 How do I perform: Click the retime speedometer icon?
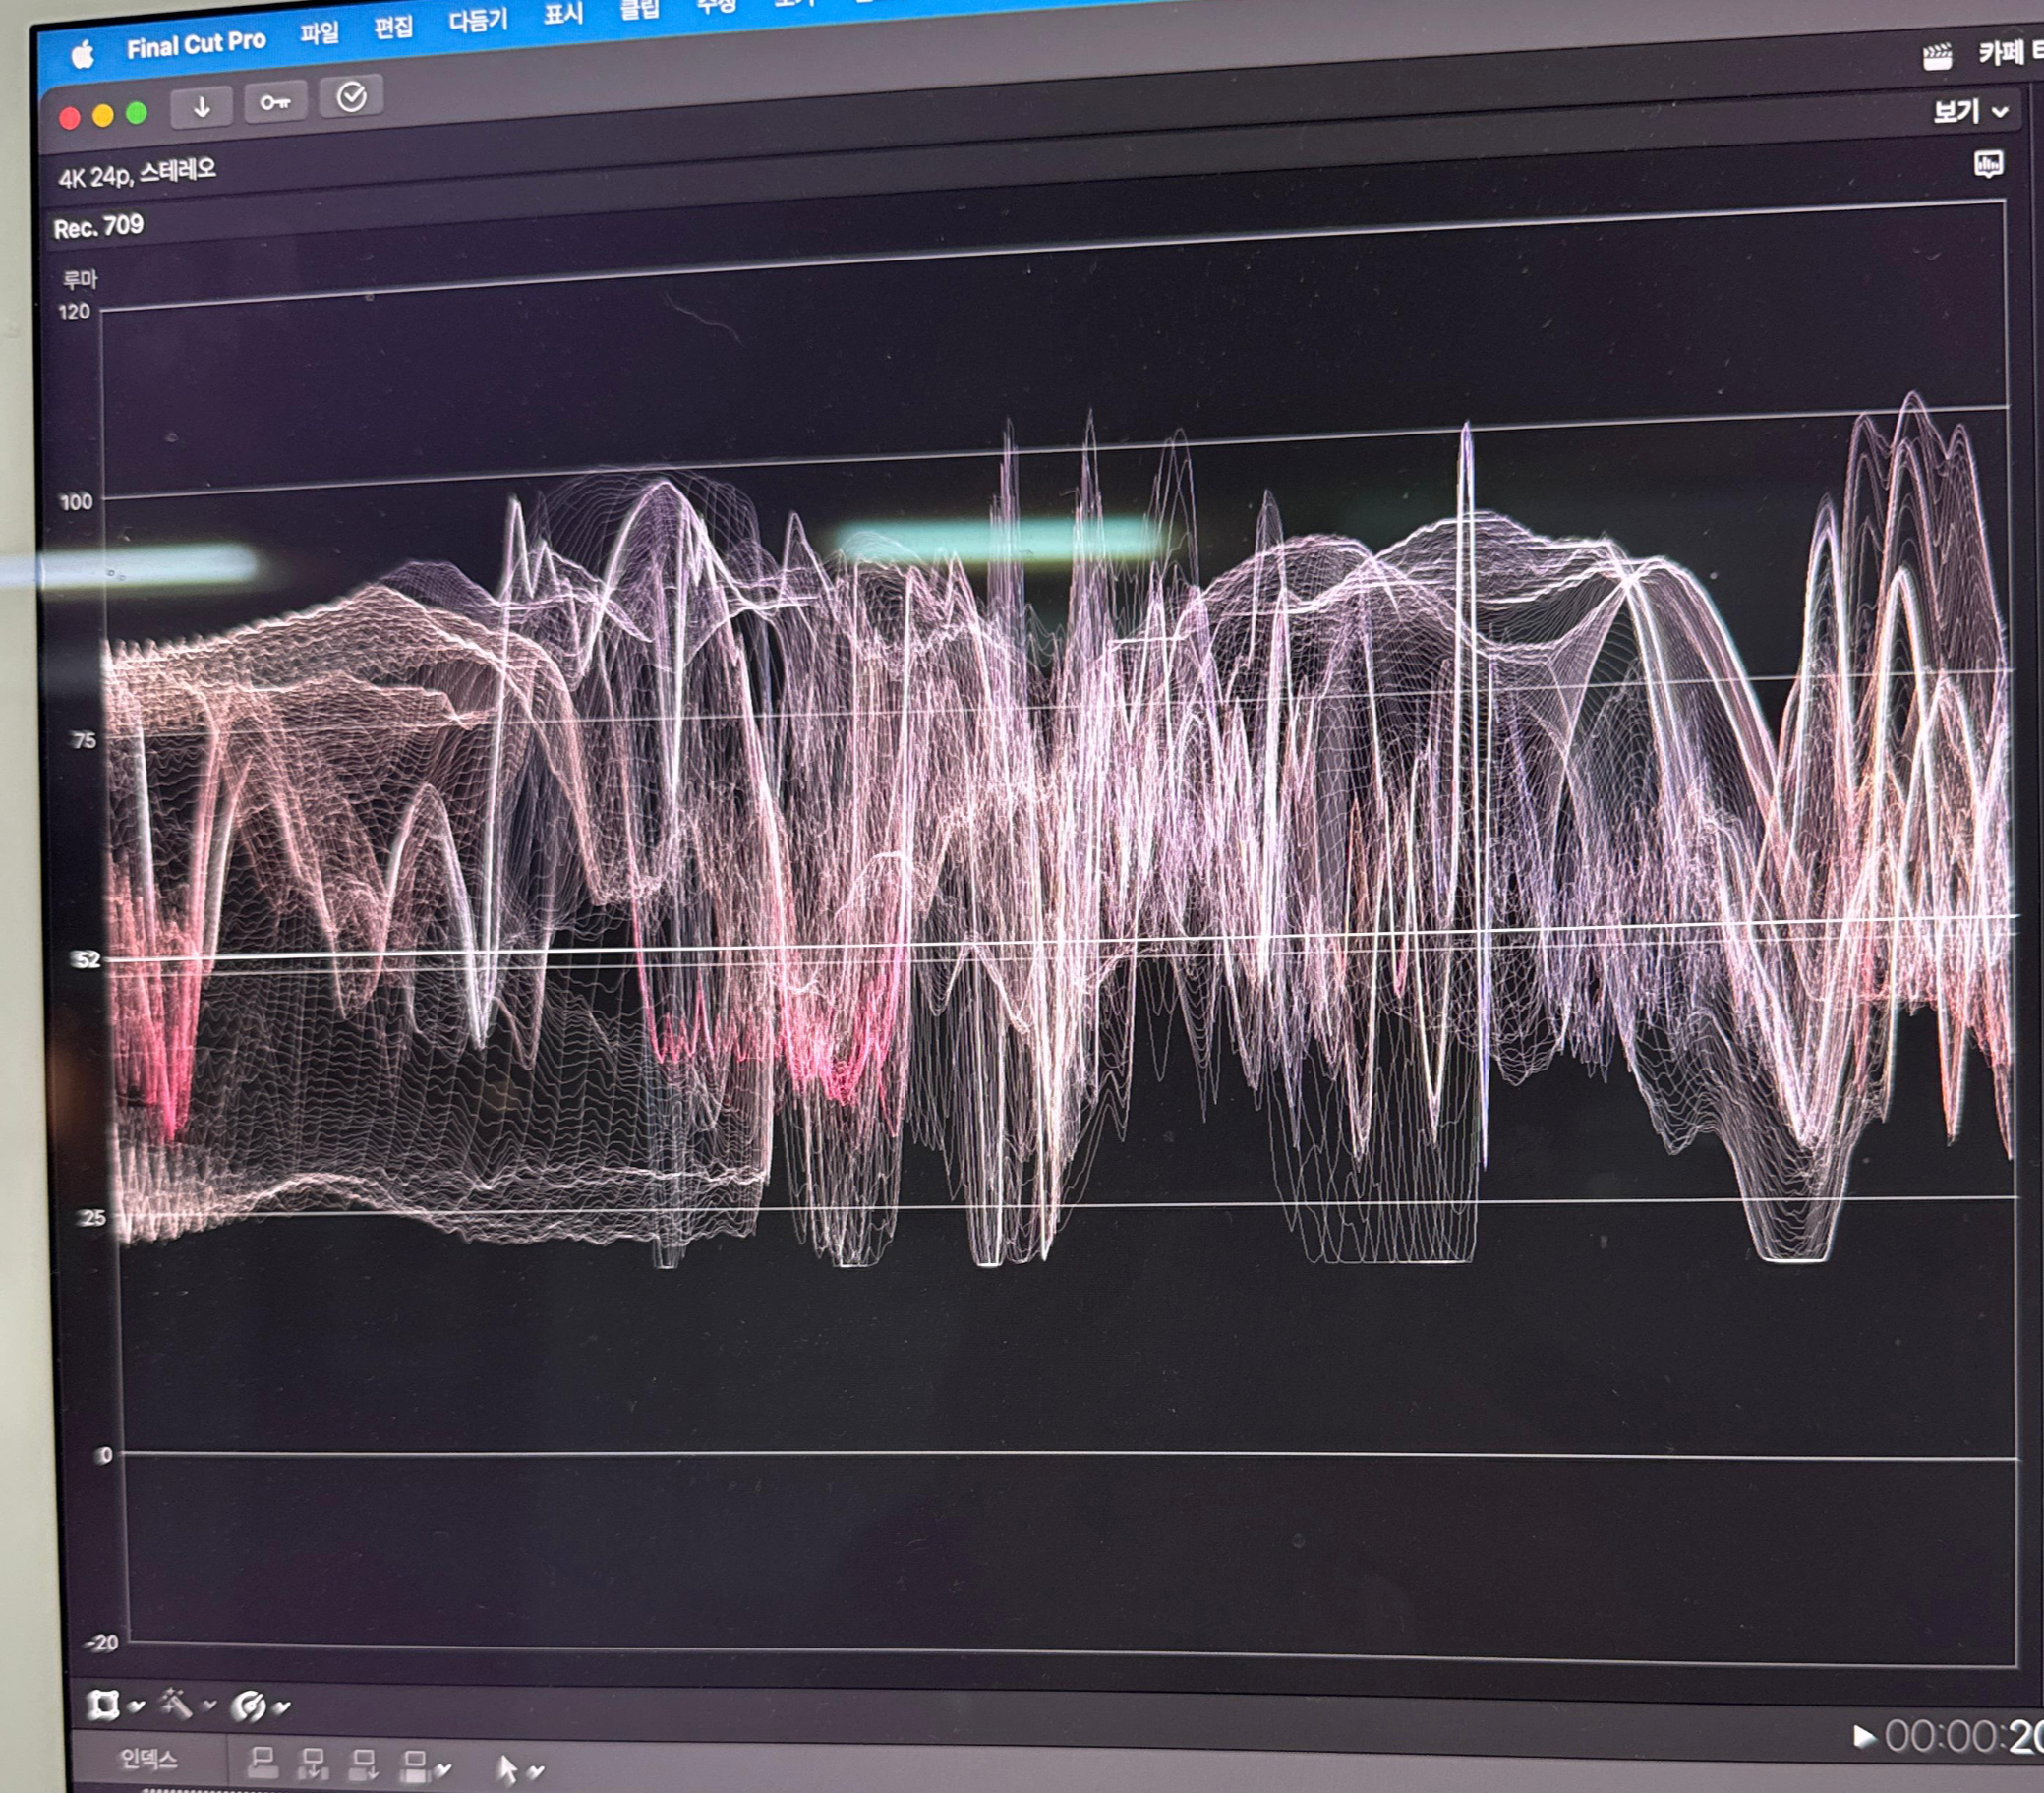(248, 1706)
